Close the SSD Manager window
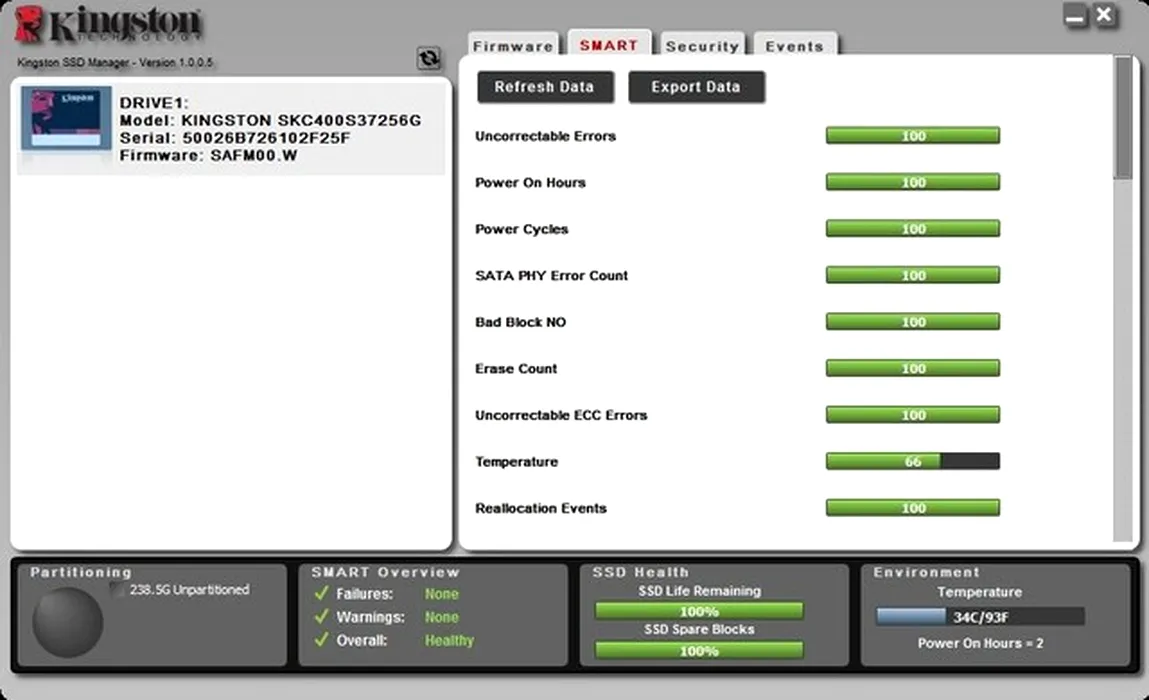 click(1103, 15)
